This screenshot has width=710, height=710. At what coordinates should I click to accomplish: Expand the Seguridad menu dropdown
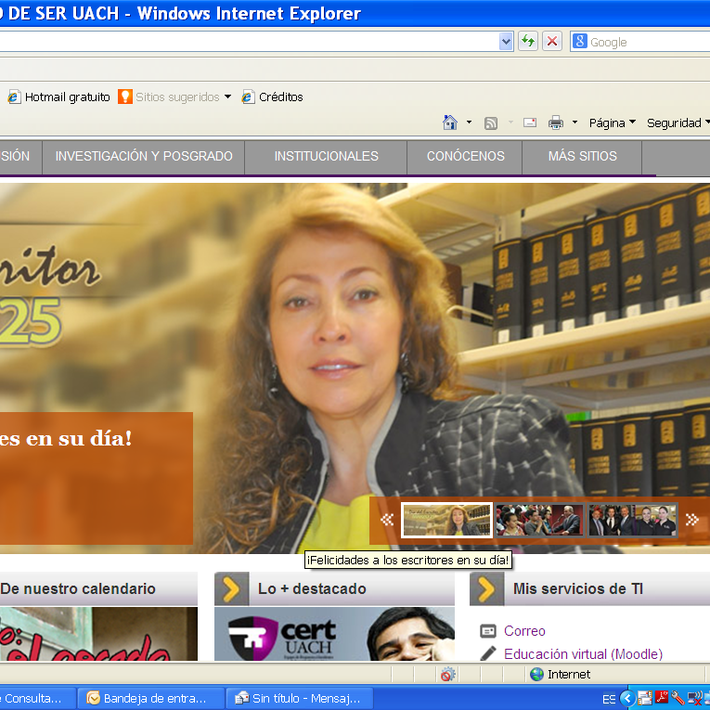[x=678, y=123]
